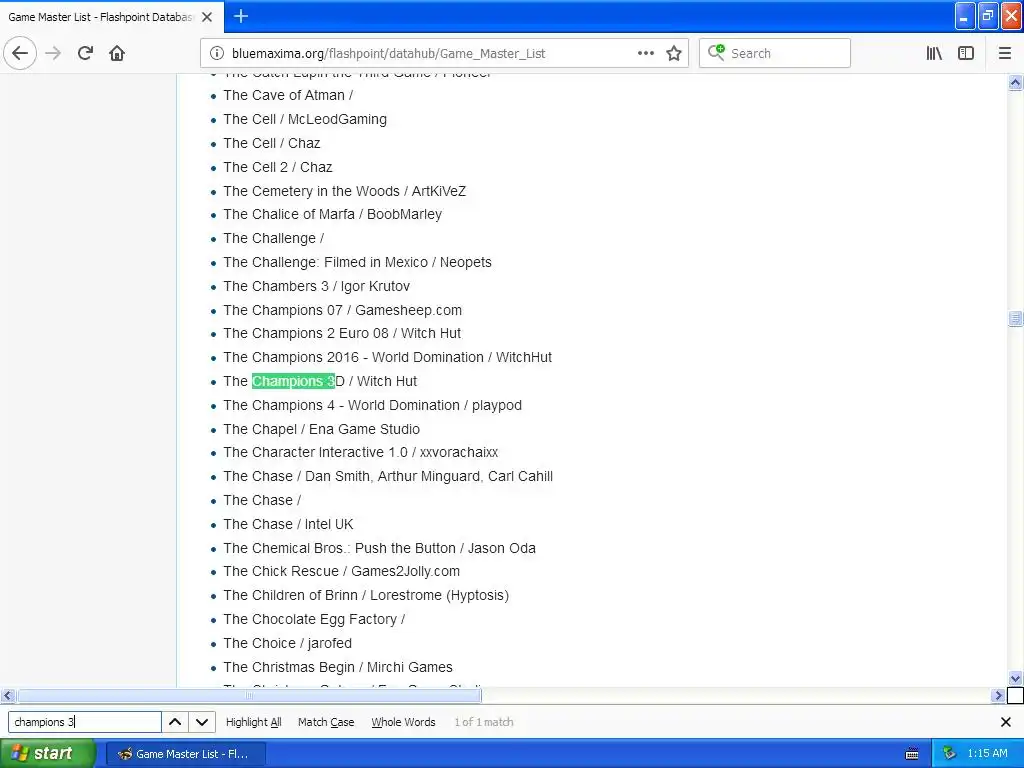Click the horizontal scrollbar thumb
Image resolution: width=1024 pixels, height=768 pixels.
click(249, 696)
